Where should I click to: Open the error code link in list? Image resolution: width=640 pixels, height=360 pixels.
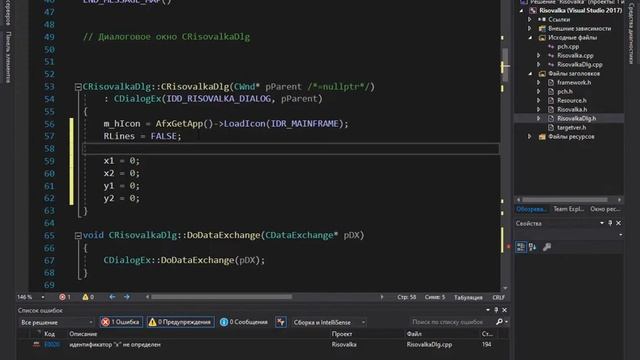(x=52, y=345)
